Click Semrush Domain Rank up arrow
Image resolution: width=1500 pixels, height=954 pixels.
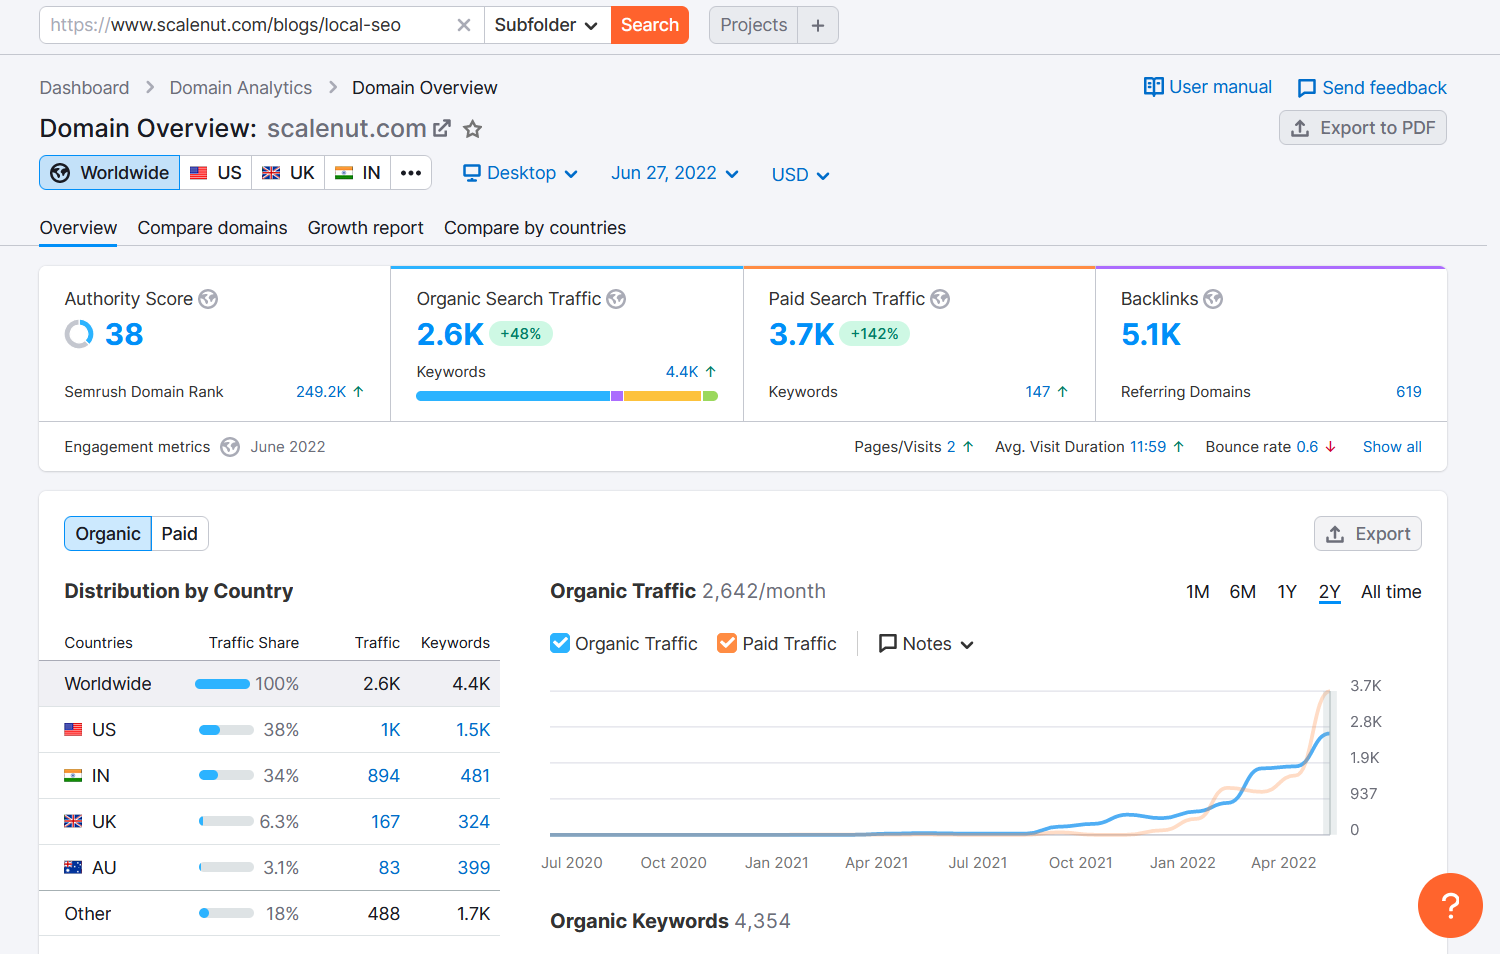pyautogui.click(x=358, y=392)
